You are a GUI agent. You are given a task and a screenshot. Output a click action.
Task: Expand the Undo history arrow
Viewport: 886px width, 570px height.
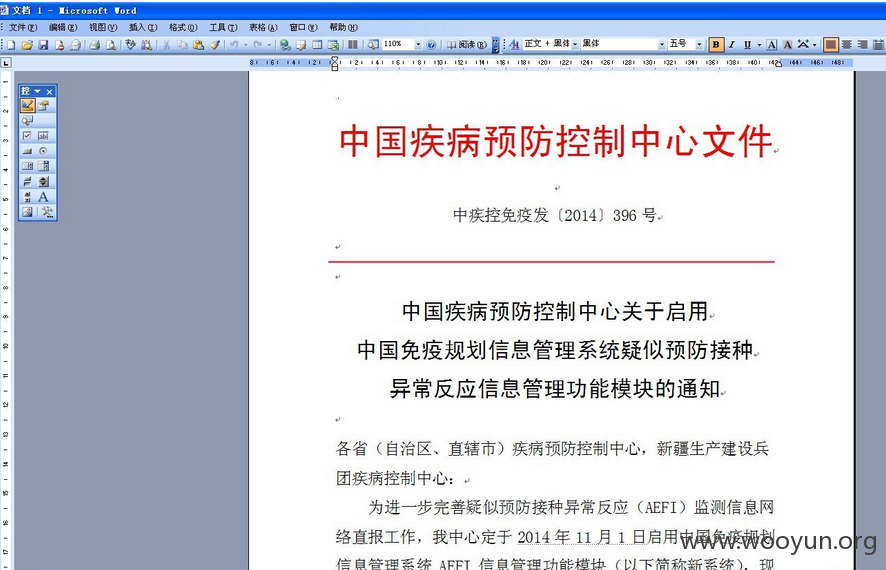click(x=245, y=45)
